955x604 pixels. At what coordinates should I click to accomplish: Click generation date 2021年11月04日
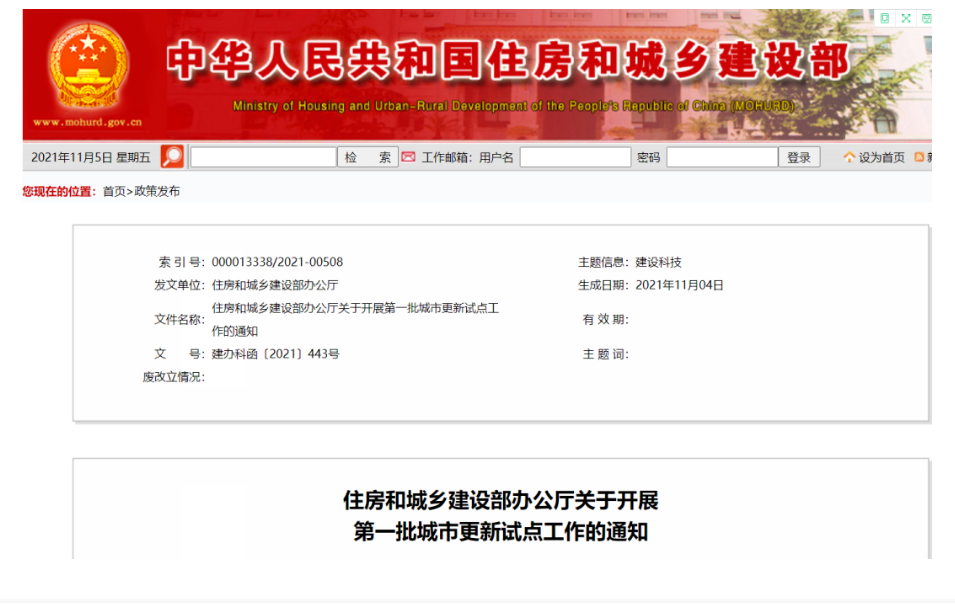[x=679, y=285]
